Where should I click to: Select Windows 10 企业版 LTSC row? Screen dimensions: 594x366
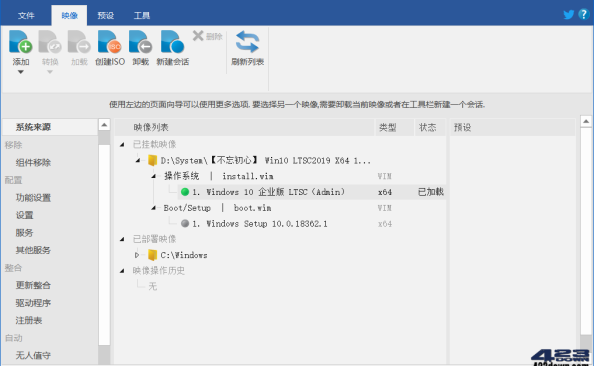tap(311, 192)
